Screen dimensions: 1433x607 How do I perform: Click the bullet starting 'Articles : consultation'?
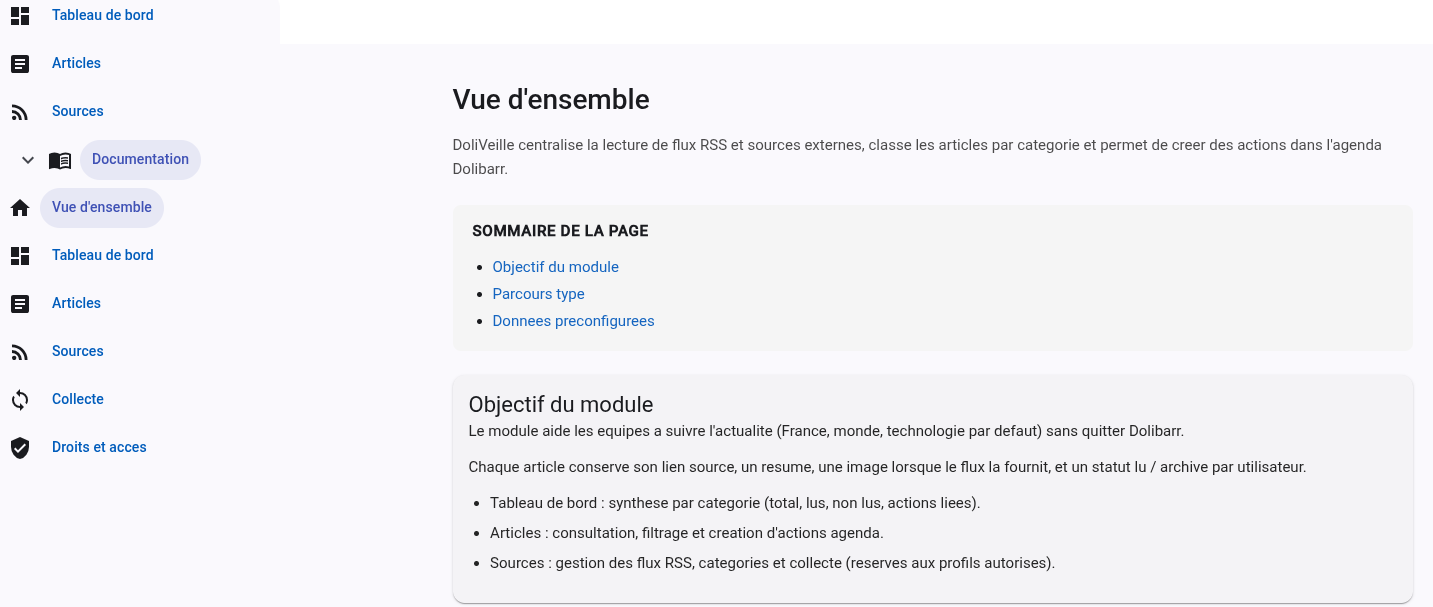tap(687, 533)
